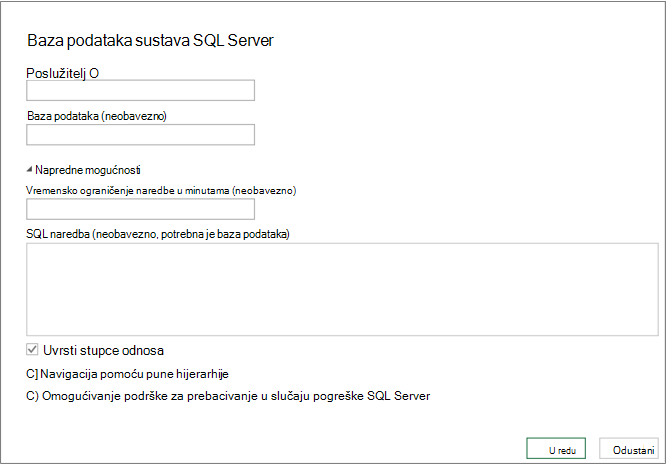Click the Vremensko ograničenje naredbe u minutama label

(161, 190)
